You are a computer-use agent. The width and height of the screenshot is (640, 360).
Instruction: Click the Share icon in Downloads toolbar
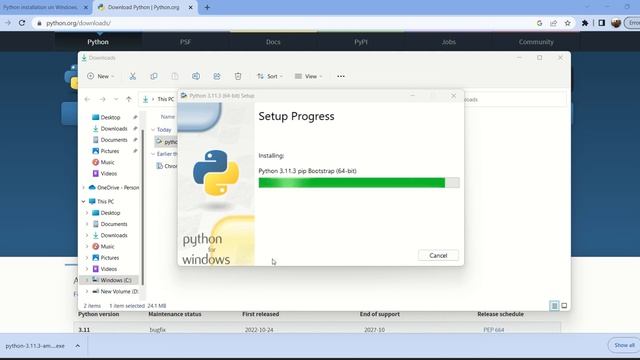coord(217,76)
